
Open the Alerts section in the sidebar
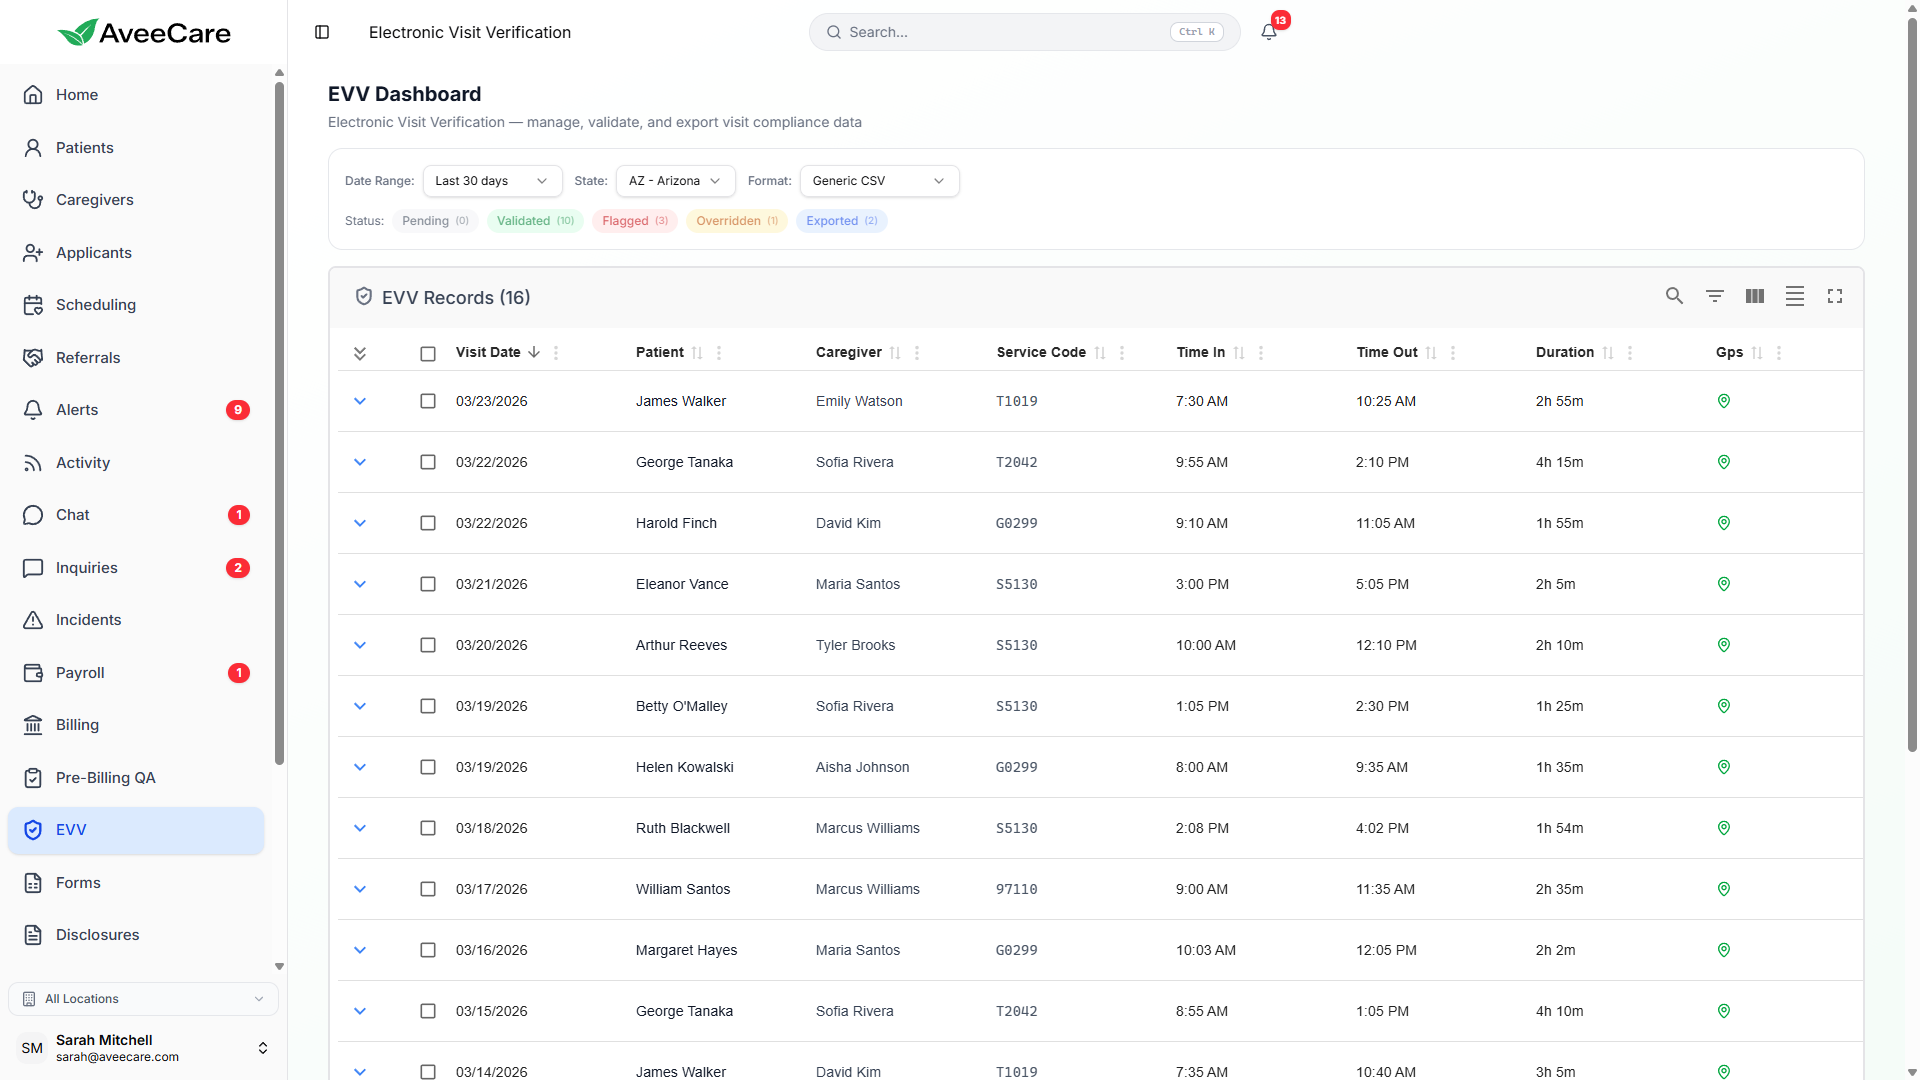(x=77, y=409)
